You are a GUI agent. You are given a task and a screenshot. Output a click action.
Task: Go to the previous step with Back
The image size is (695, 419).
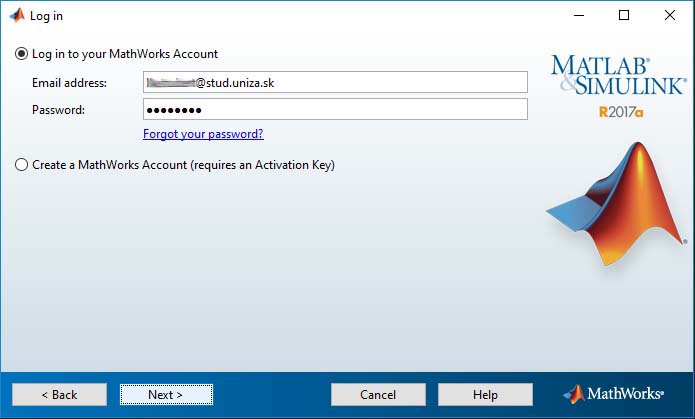[x=59, y=395]
